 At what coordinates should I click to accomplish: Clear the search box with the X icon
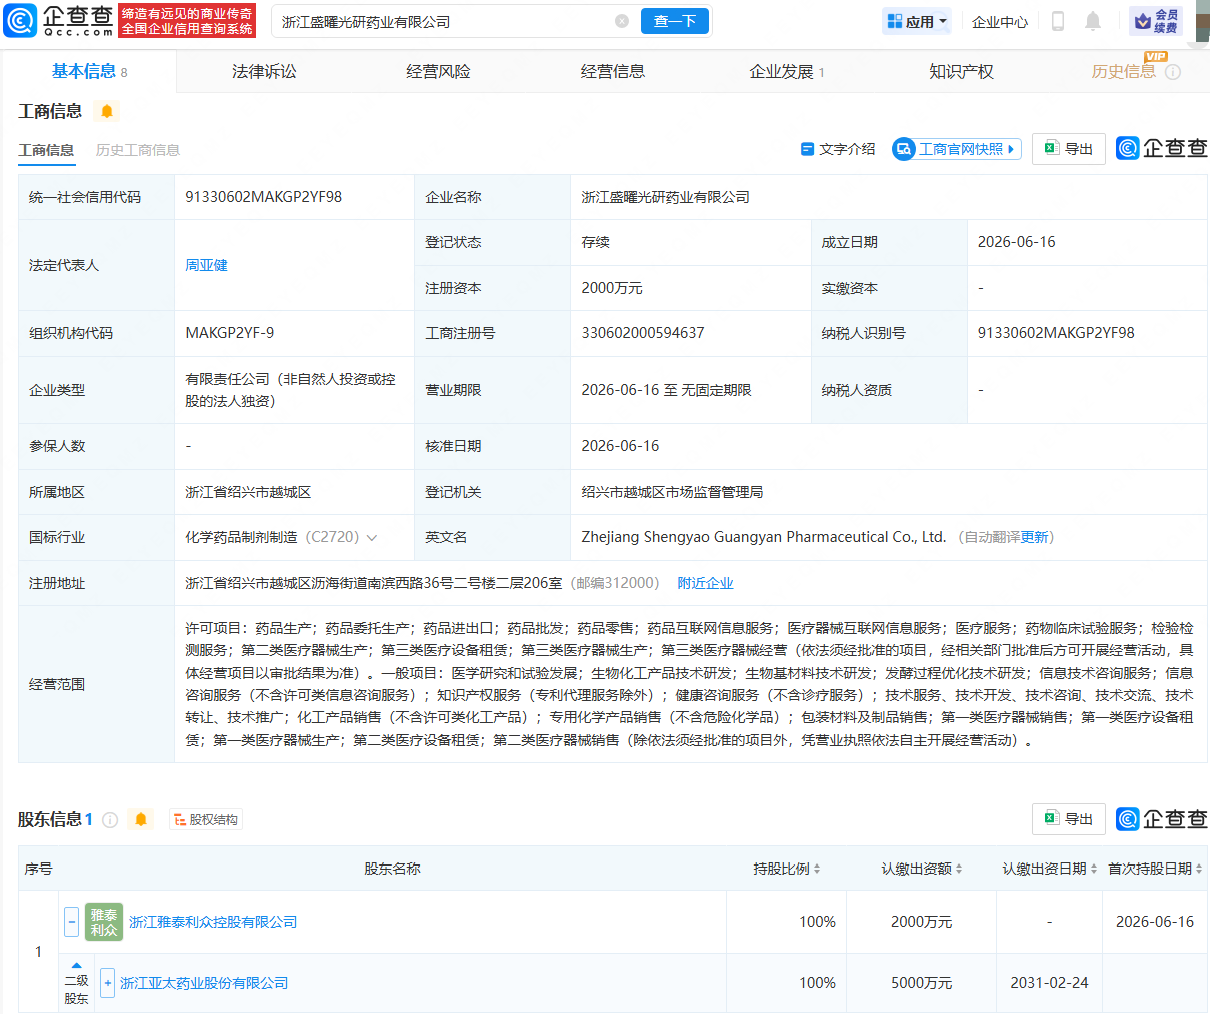click(x=622, y=21)
